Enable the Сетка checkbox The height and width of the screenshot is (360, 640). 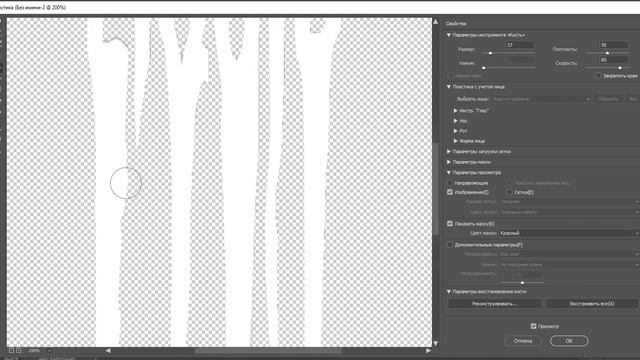(x=509, y=192)
